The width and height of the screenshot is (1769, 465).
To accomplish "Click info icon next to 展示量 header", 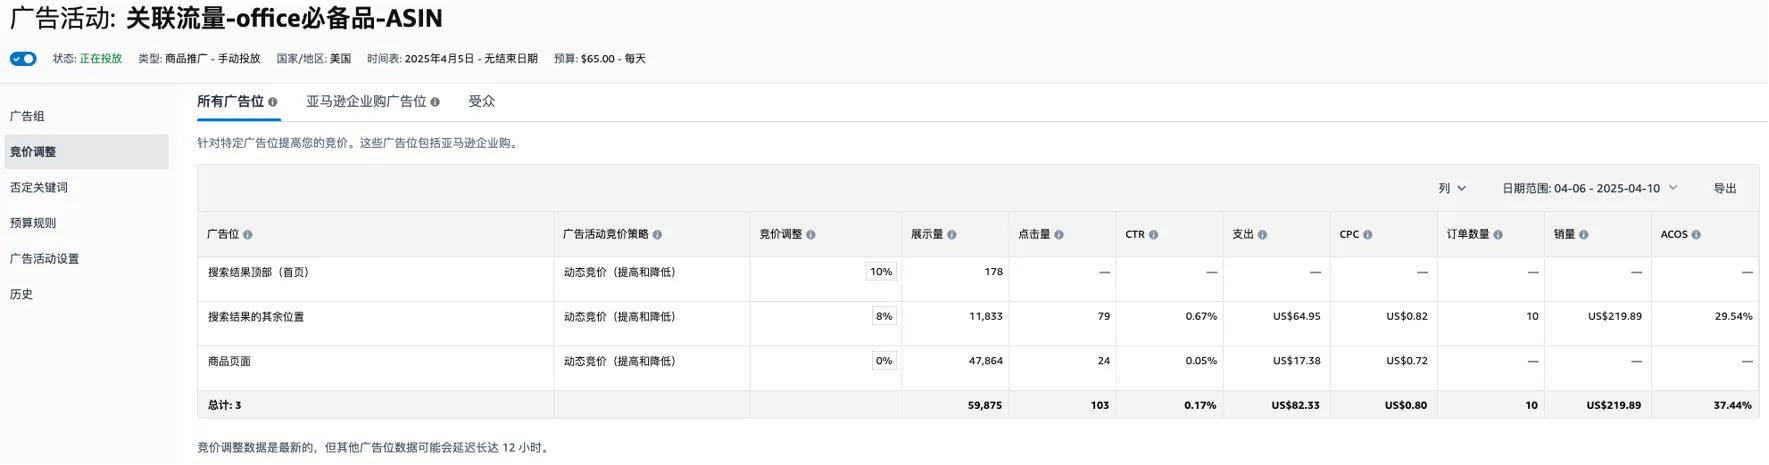I will click(952, 235).
